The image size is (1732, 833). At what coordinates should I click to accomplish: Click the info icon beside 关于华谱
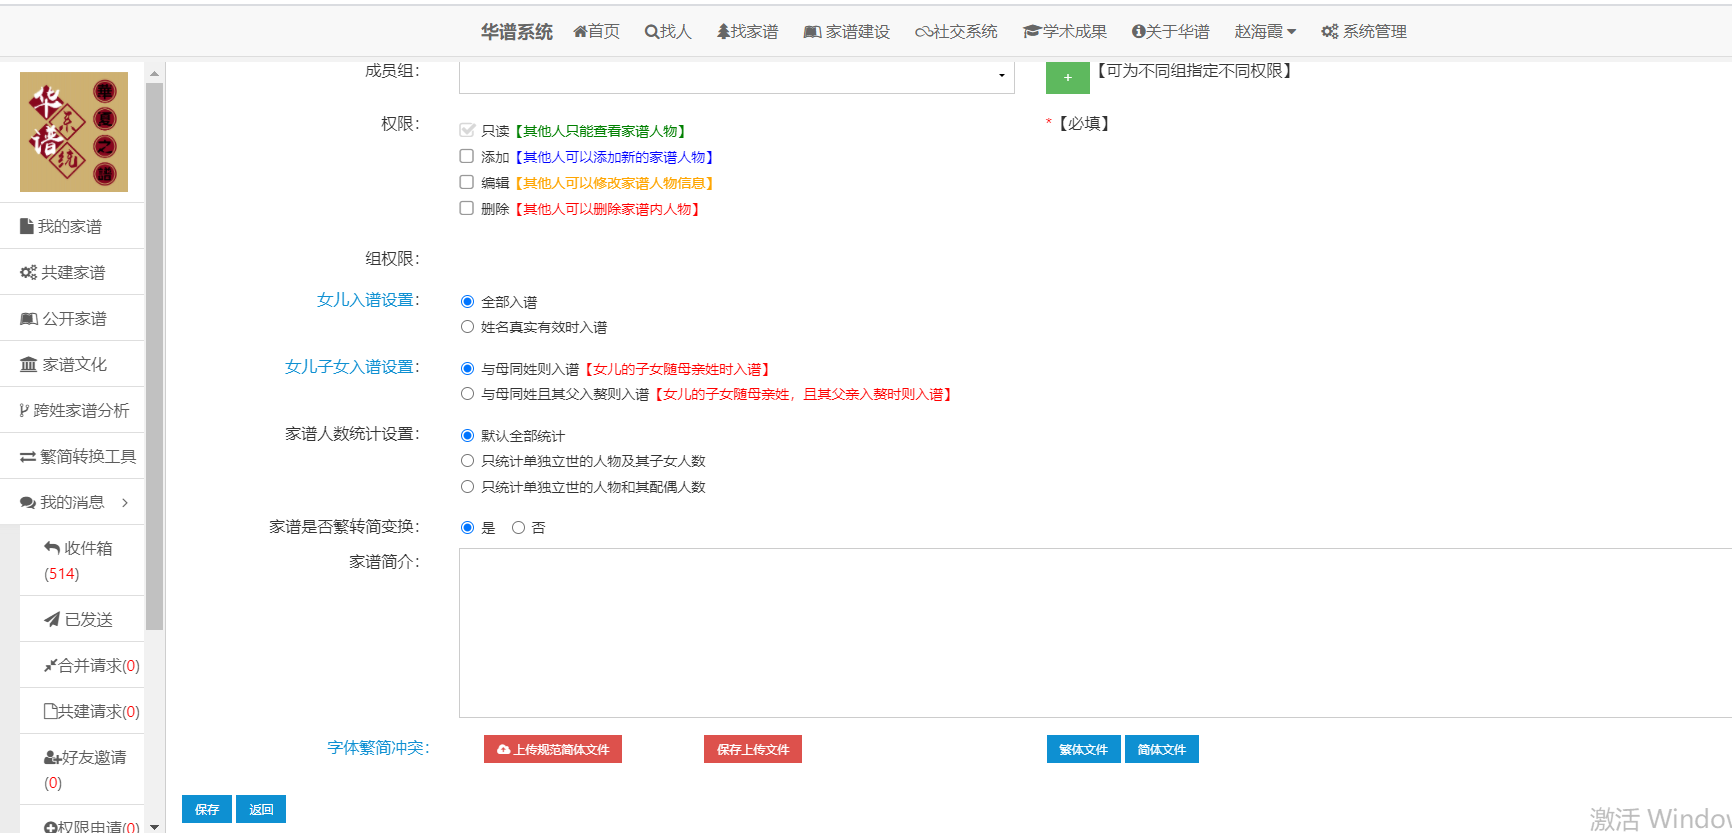tap(1138, 32)
